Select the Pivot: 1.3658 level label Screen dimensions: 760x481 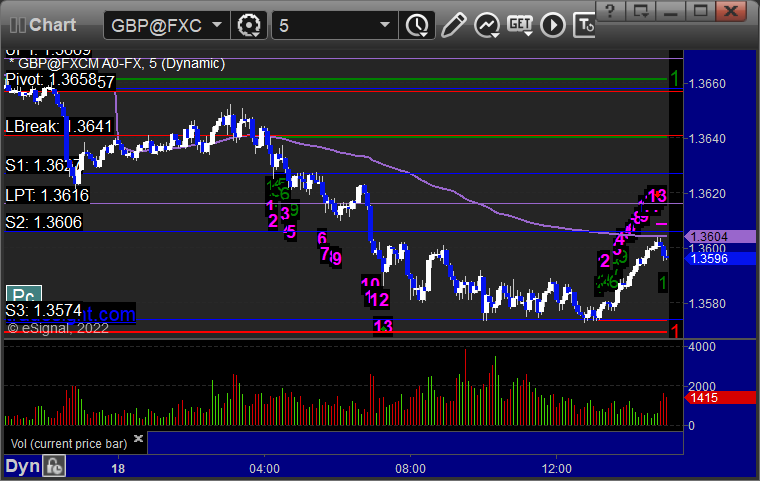51,80
